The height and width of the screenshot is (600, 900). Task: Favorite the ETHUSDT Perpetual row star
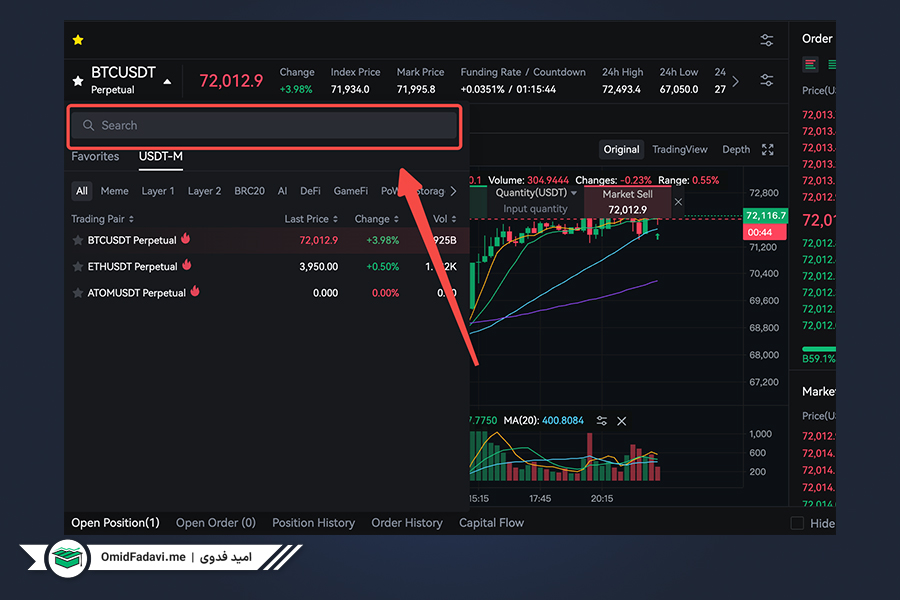(77, 266)
